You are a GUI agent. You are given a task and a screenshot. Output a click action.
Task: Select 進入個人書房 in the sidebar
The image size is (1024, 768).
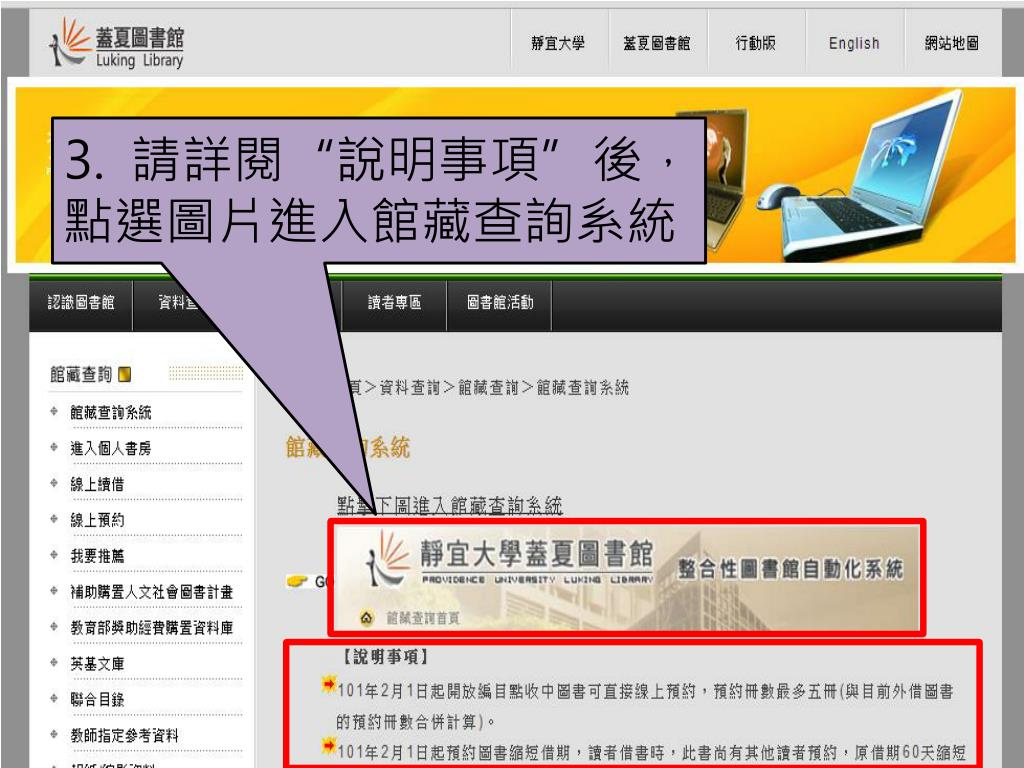[111, 449]
